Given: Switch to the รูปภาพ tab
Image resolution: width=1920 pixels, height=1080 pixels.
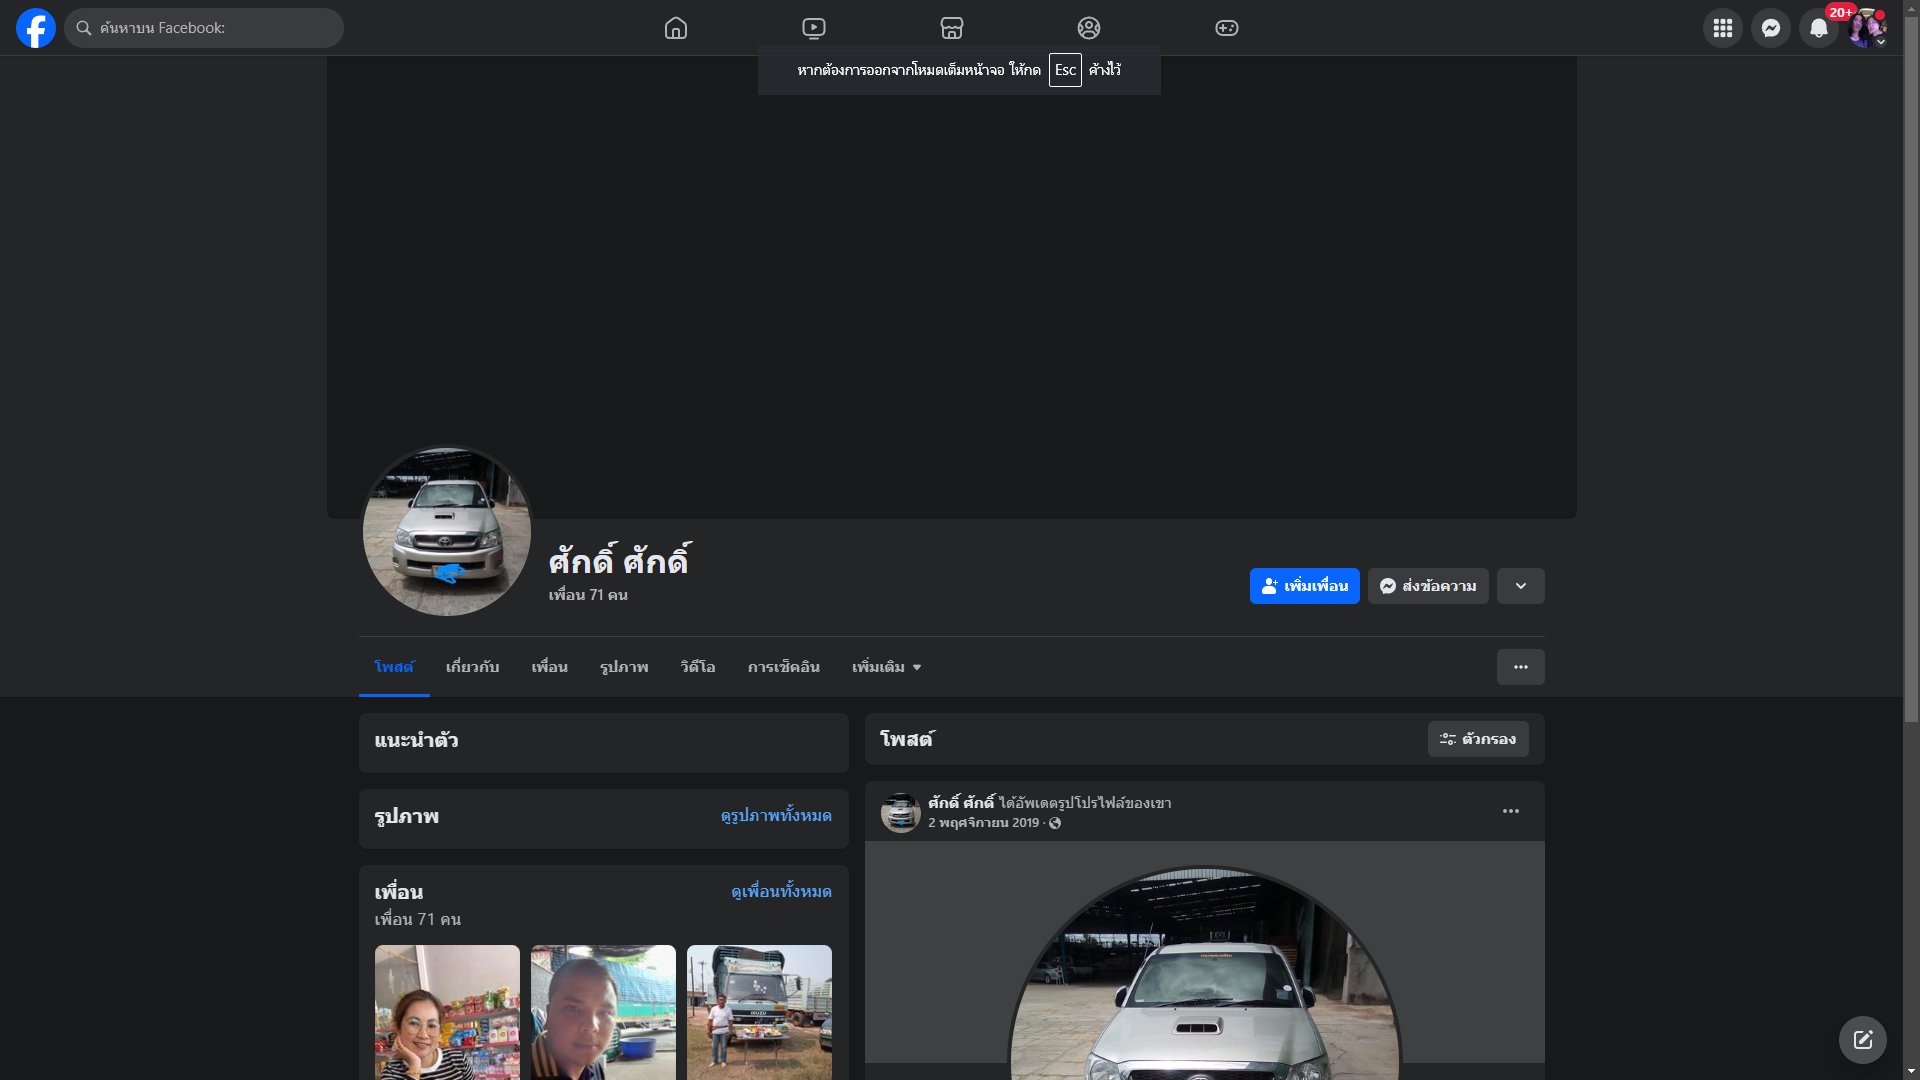Looking at the screenshot, I should pyautogui.click(x=624, y=667).
